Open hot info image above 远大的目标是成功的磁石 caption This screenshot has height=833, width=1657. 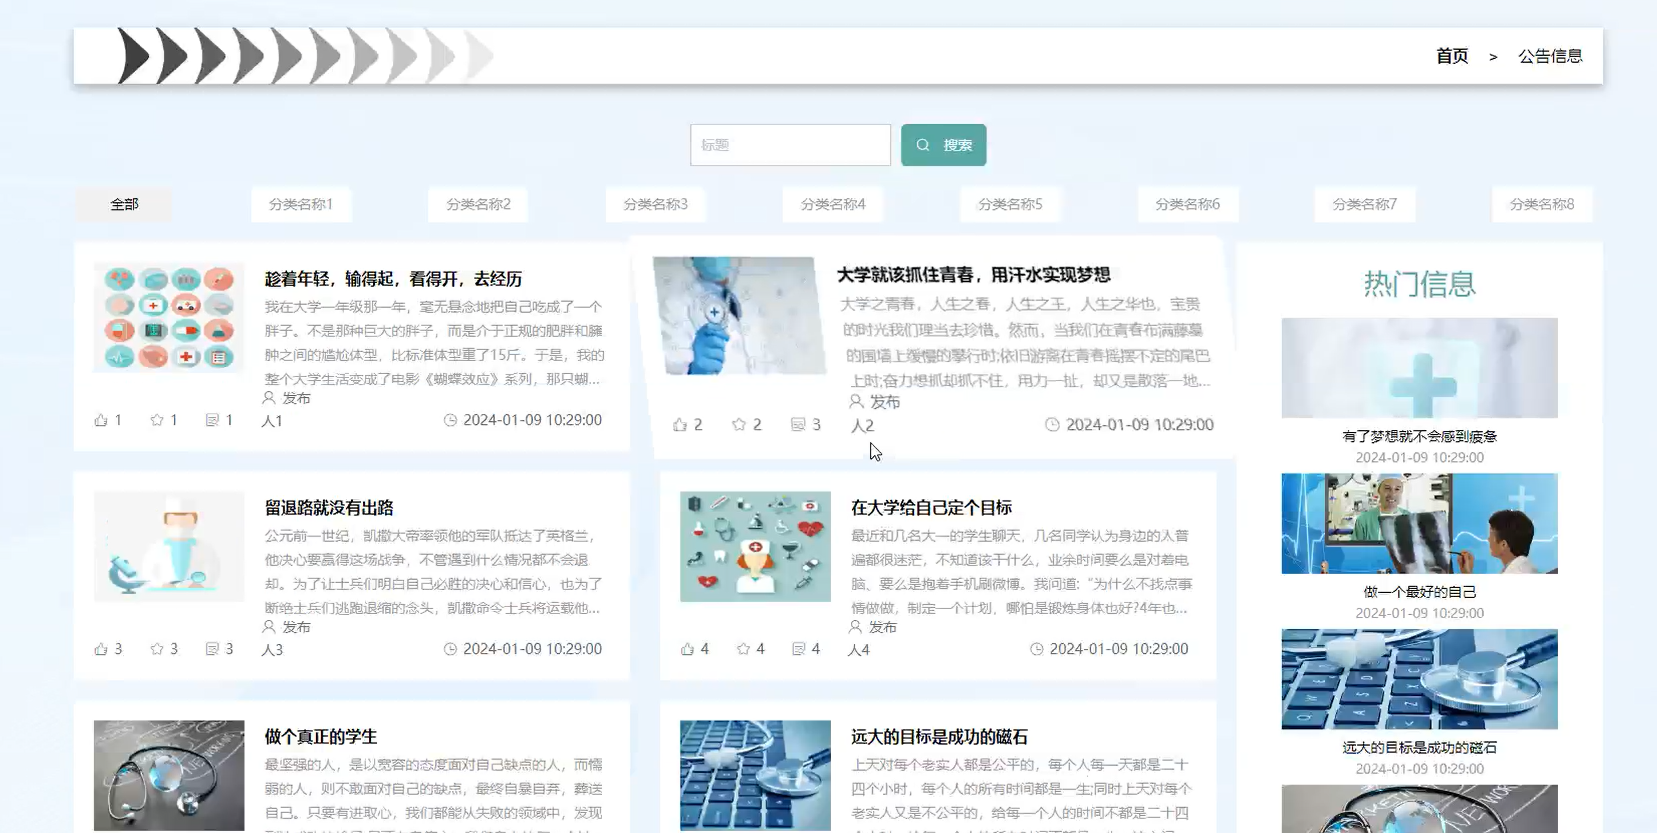[x=1419, y=679]
